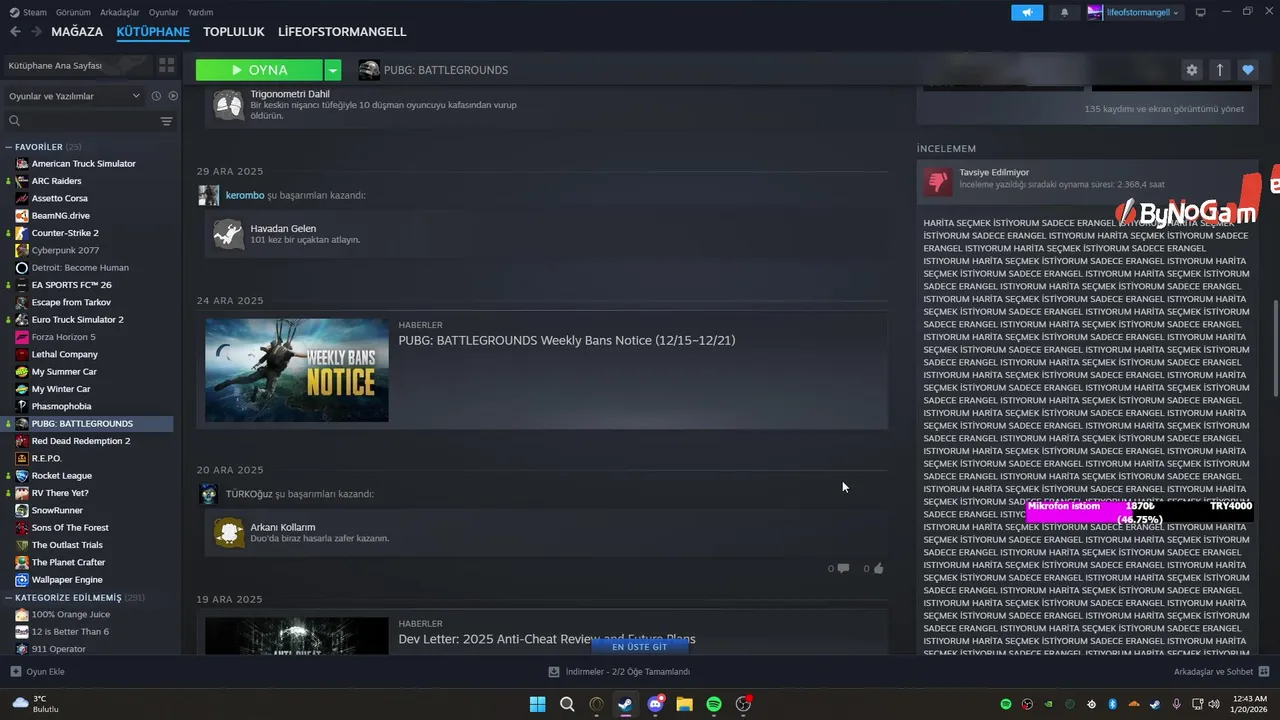Screen dimensions: 1280x720
Task: Open Spotify from the Windows taskbar
Action: click(714, 704)
